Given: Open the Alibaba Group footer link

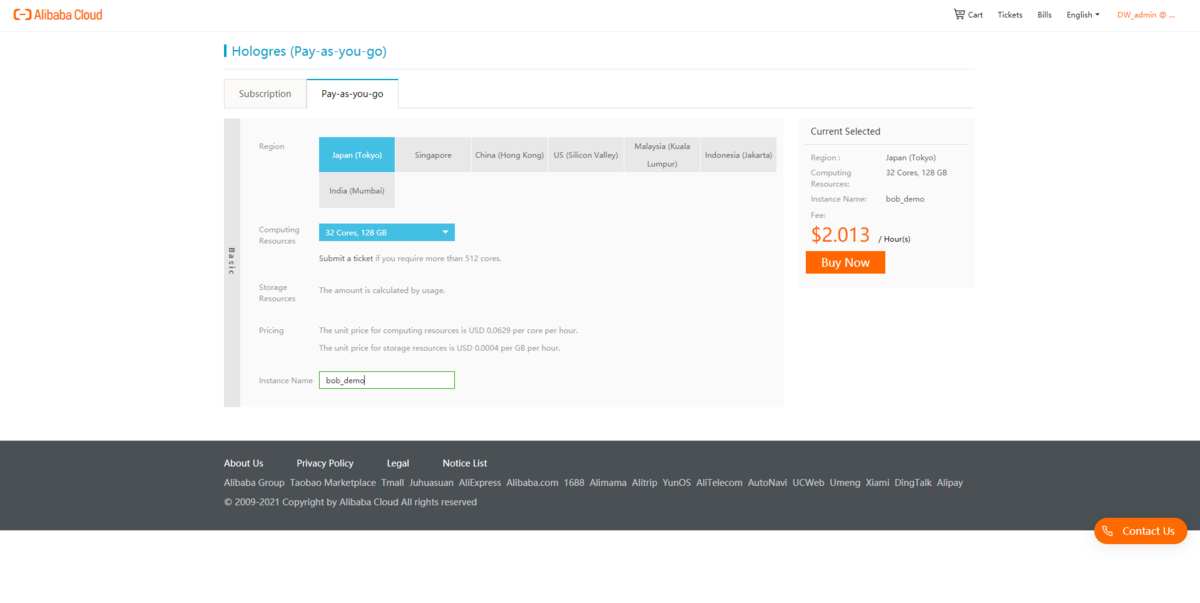Looking at the screenshot, I should (x=254, y=482).
